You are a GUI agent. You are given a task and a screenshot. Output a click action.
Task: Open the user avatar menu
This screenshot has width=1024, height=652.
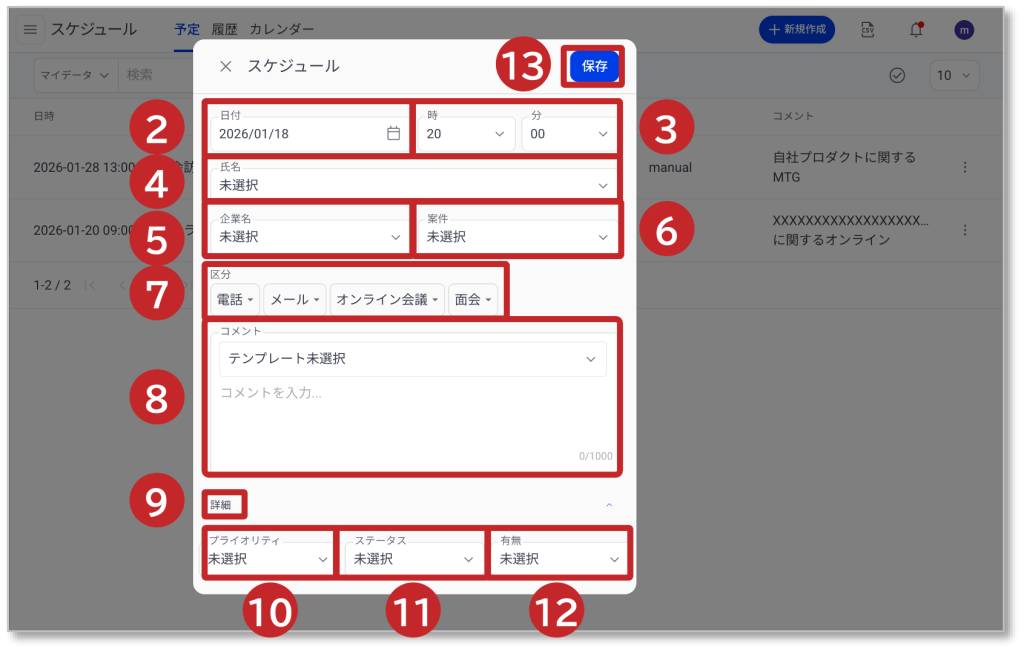coord(964,30)
